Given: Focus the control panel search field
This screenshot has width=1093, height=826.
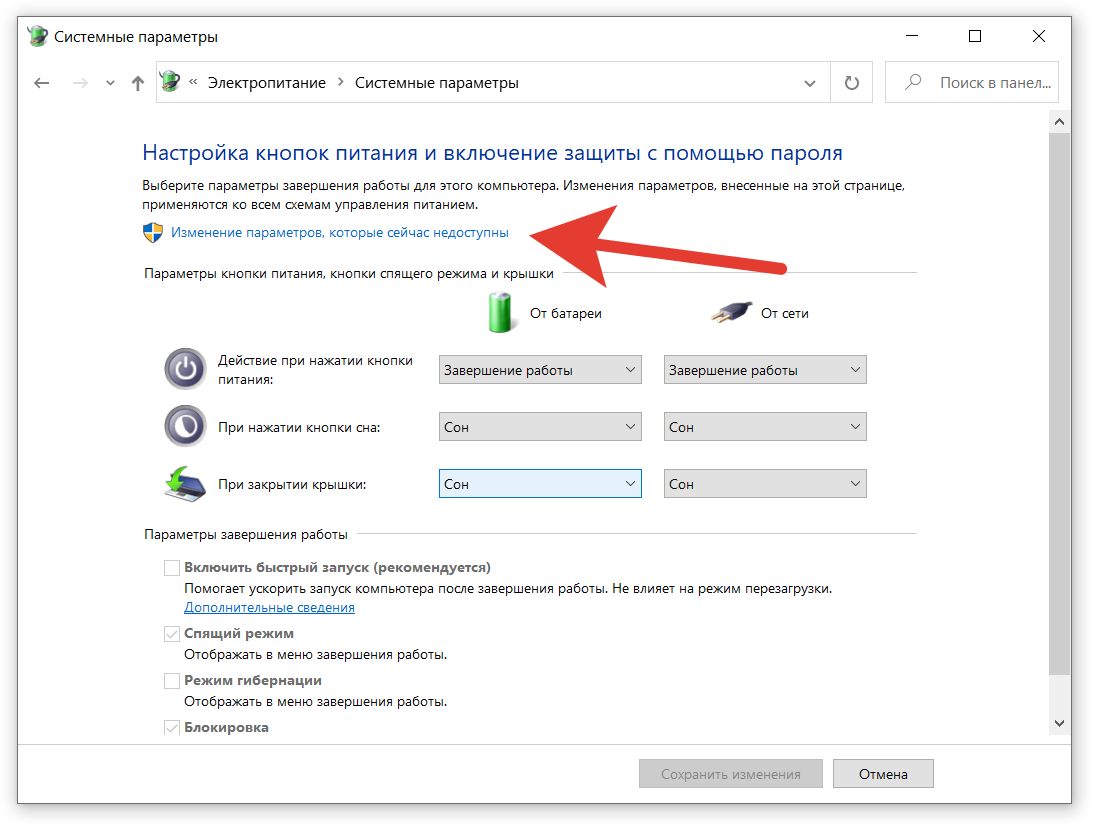Looking at the screenshot, I should click(972, 82).
